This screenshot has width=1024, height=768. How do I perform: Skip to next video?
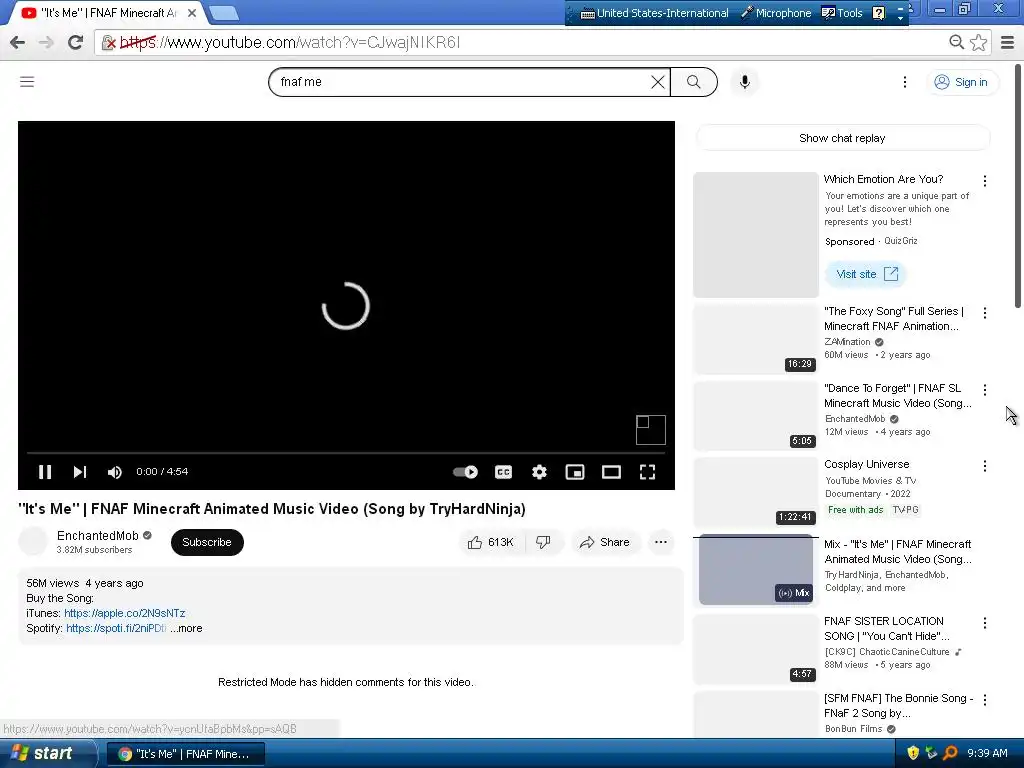pyautogui.click(x=80, y=472)
